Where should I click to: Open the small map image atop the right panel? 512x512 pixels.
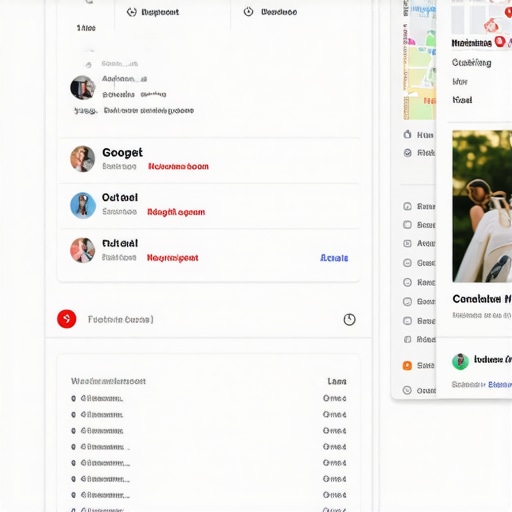(x=482, y=17)
